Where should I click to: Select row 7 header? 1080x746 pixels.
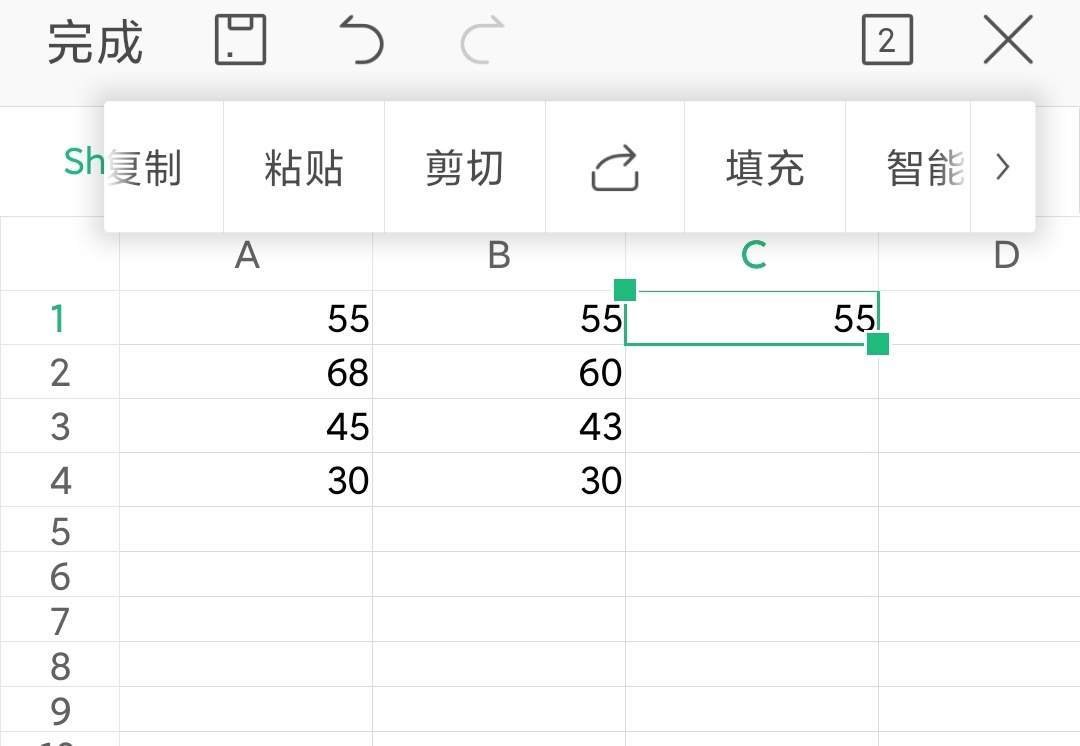60,619
